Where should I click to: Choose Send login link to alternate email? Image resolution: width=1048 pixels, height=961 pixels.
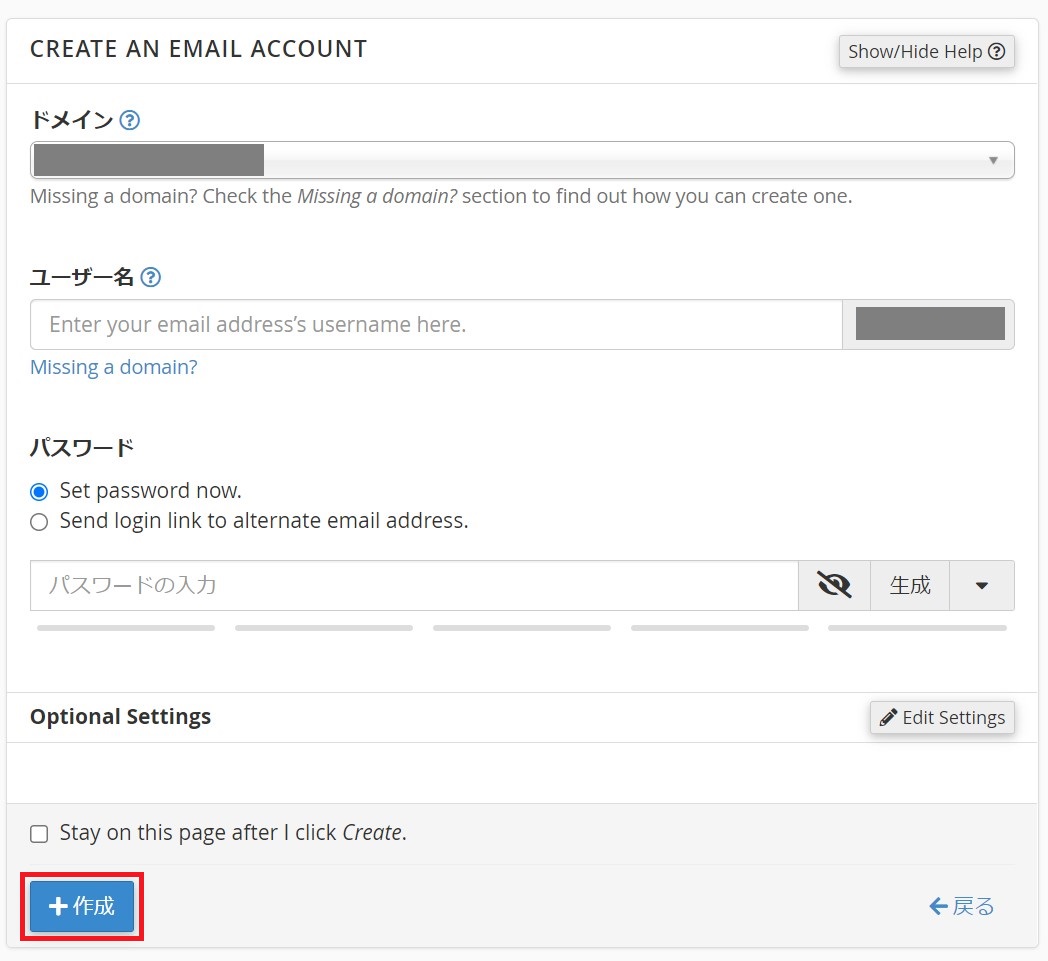tap(39, 521)
